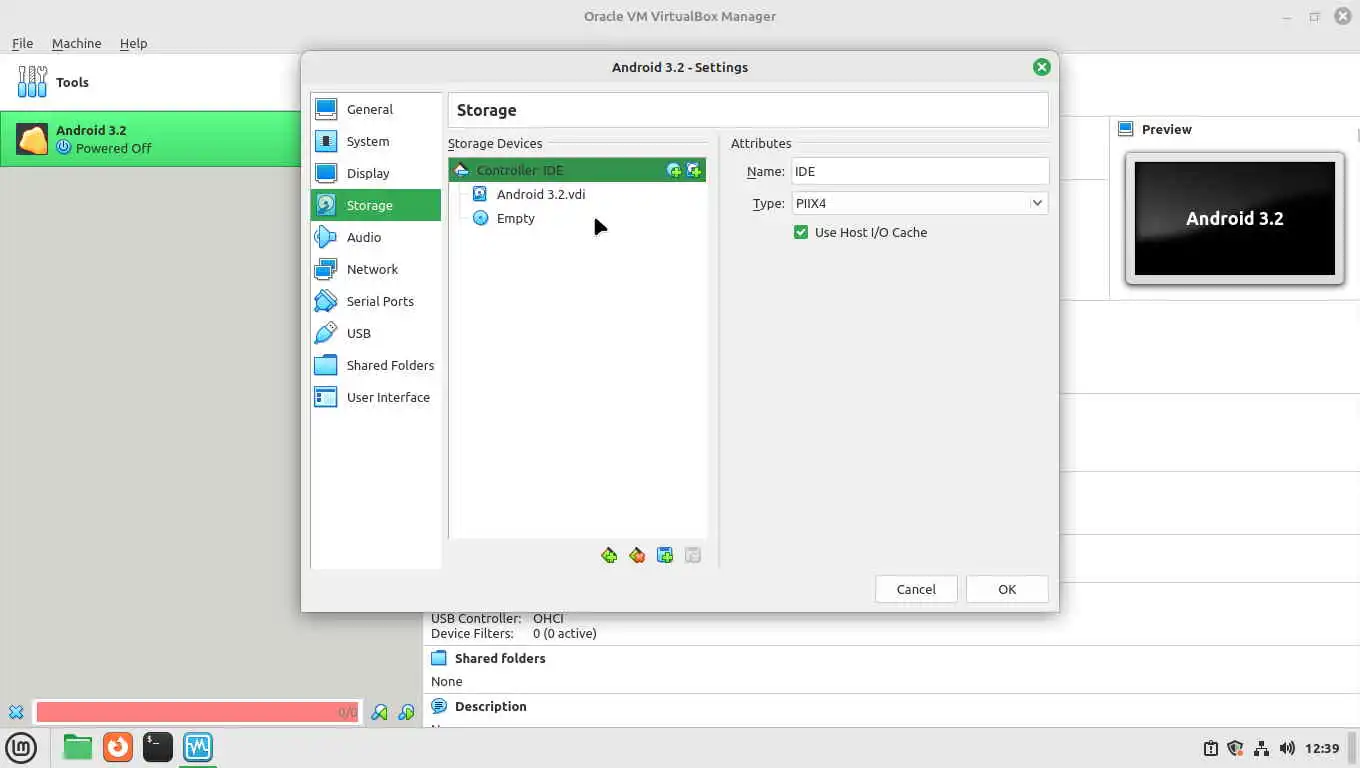Click the VirtualBox taskbar icon
Image resolution: width=1360 pixels, height=768 pixels.
tap(198, 747)
